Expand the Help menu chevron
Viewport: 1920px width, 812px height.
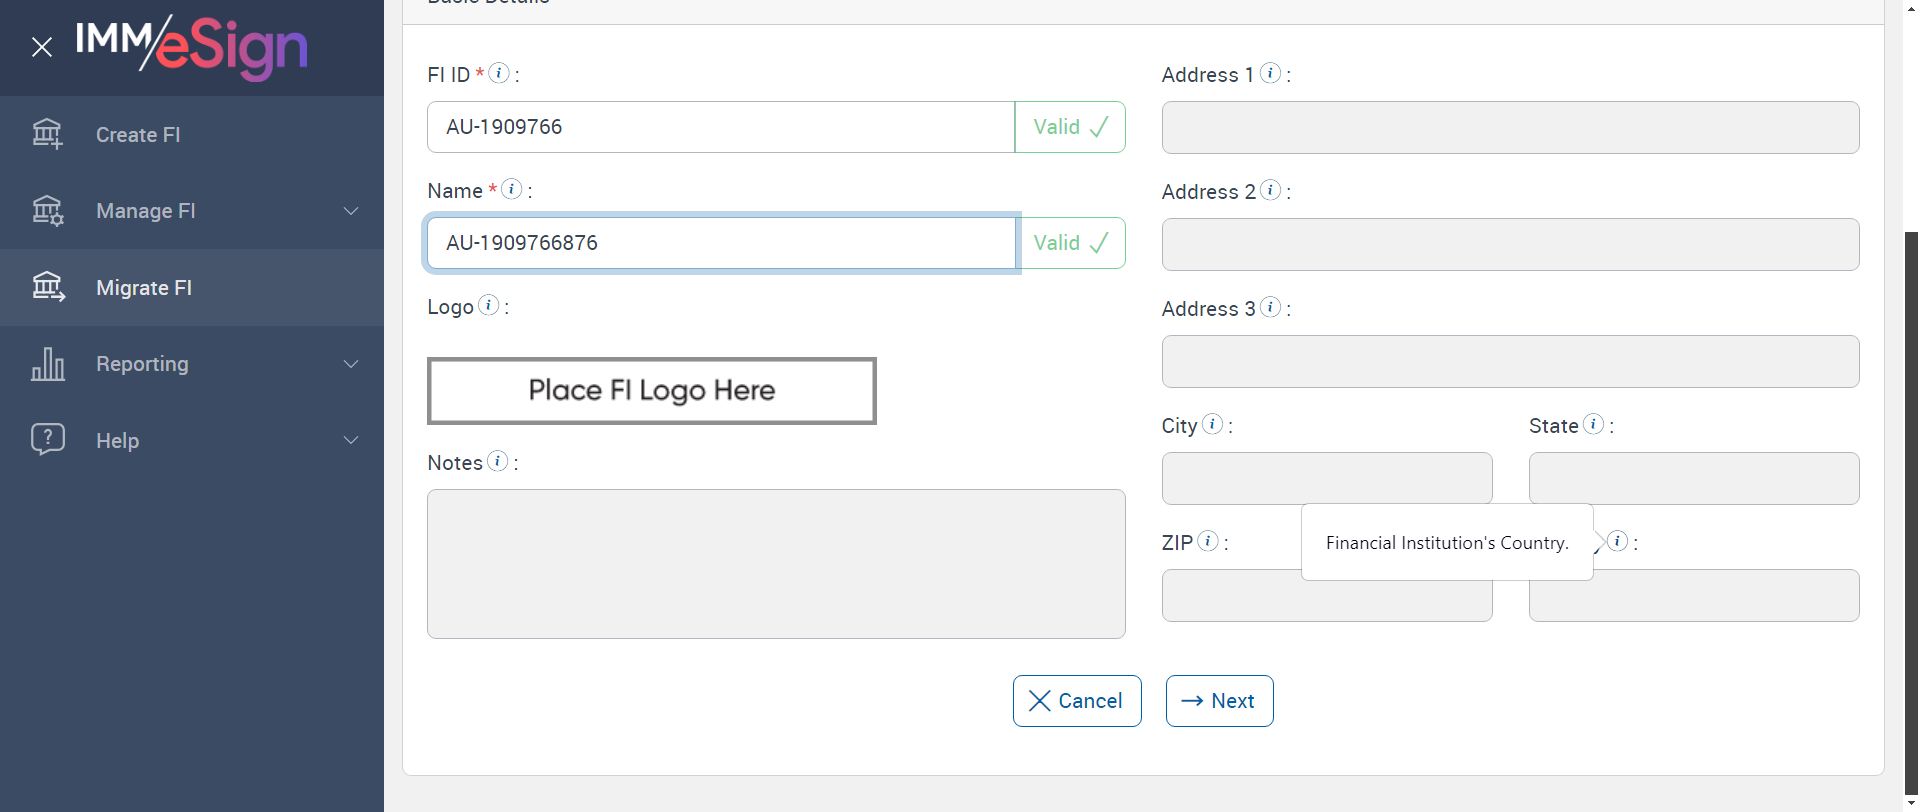point(351,440)
